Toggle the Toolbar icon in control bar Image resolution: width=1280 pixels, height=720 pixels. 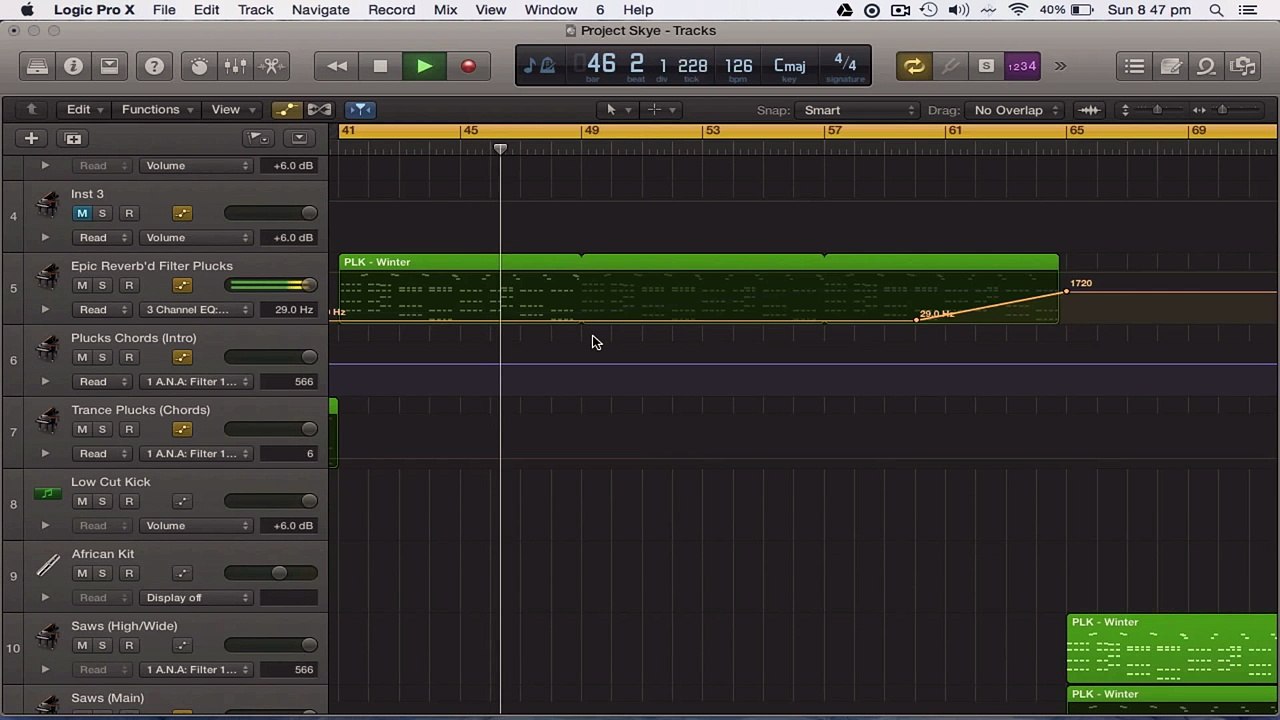tap(109, 66)
